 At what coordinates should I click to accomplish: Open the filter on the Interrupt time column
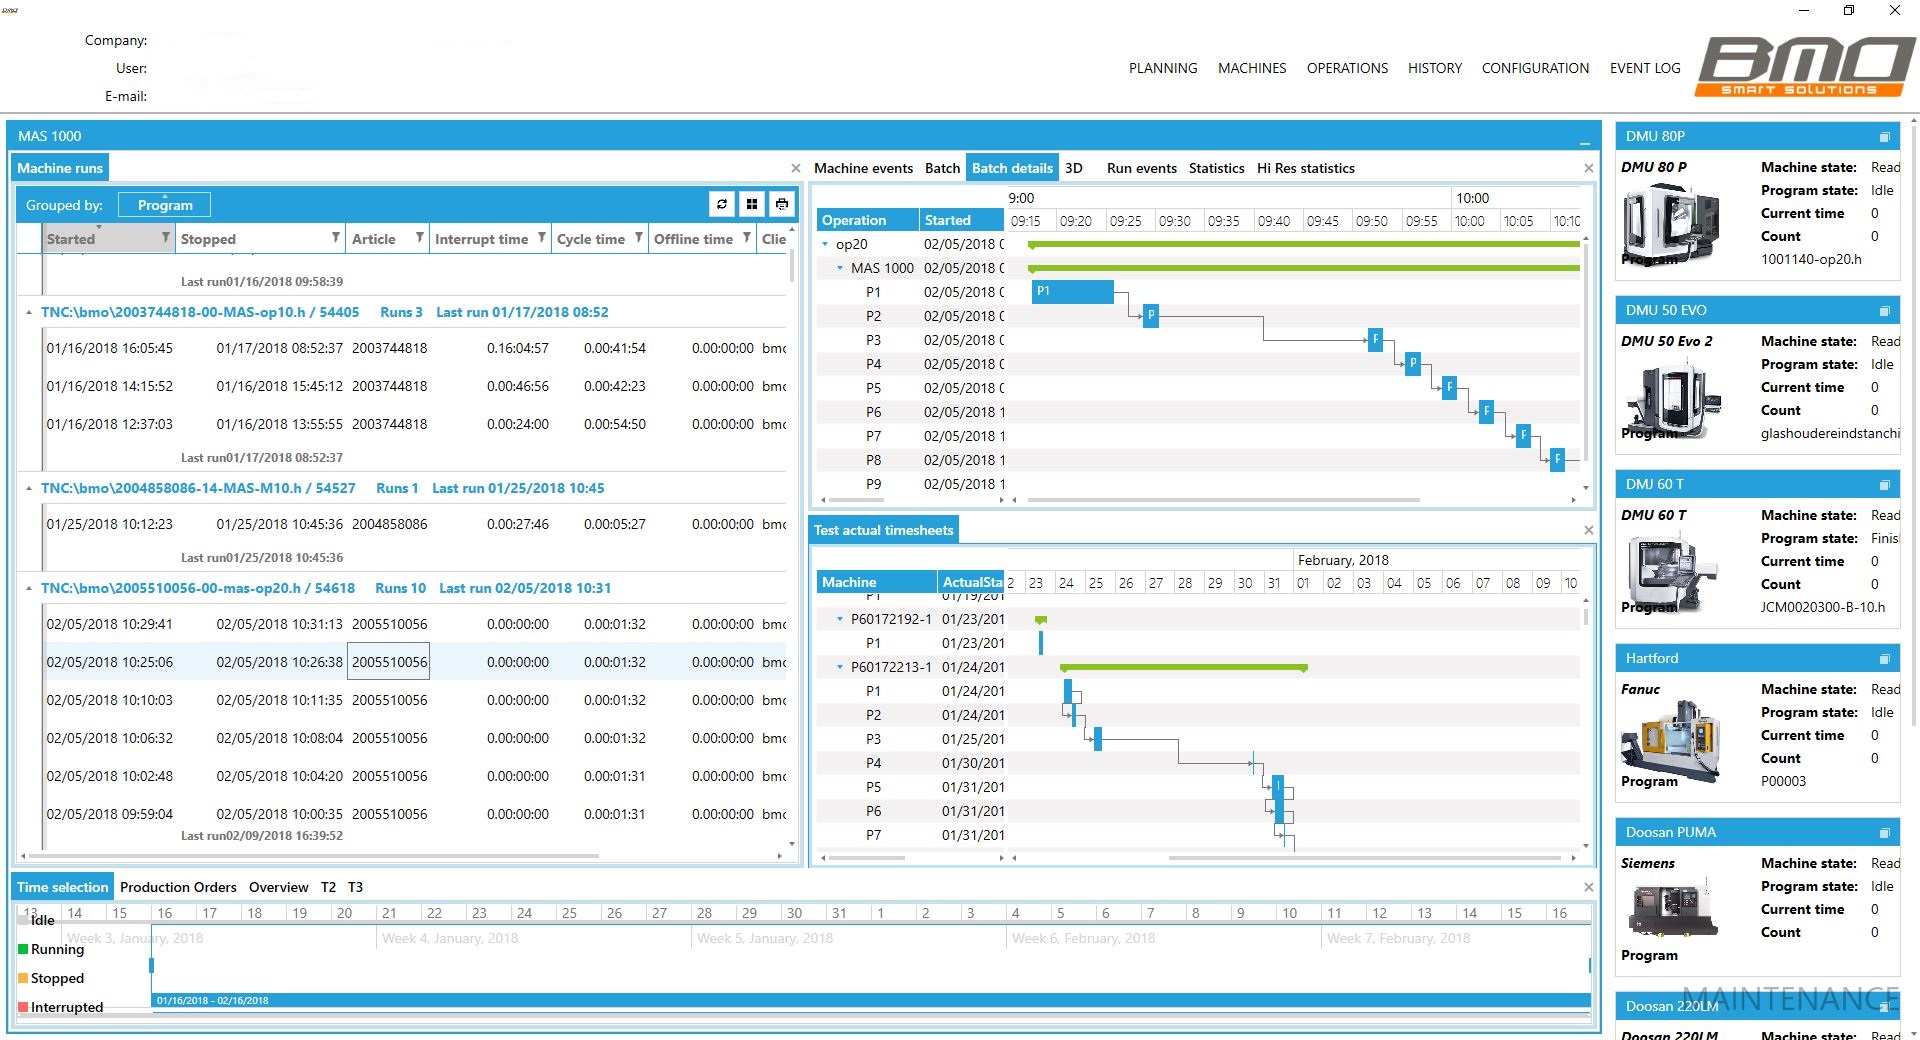click(542, 238)
